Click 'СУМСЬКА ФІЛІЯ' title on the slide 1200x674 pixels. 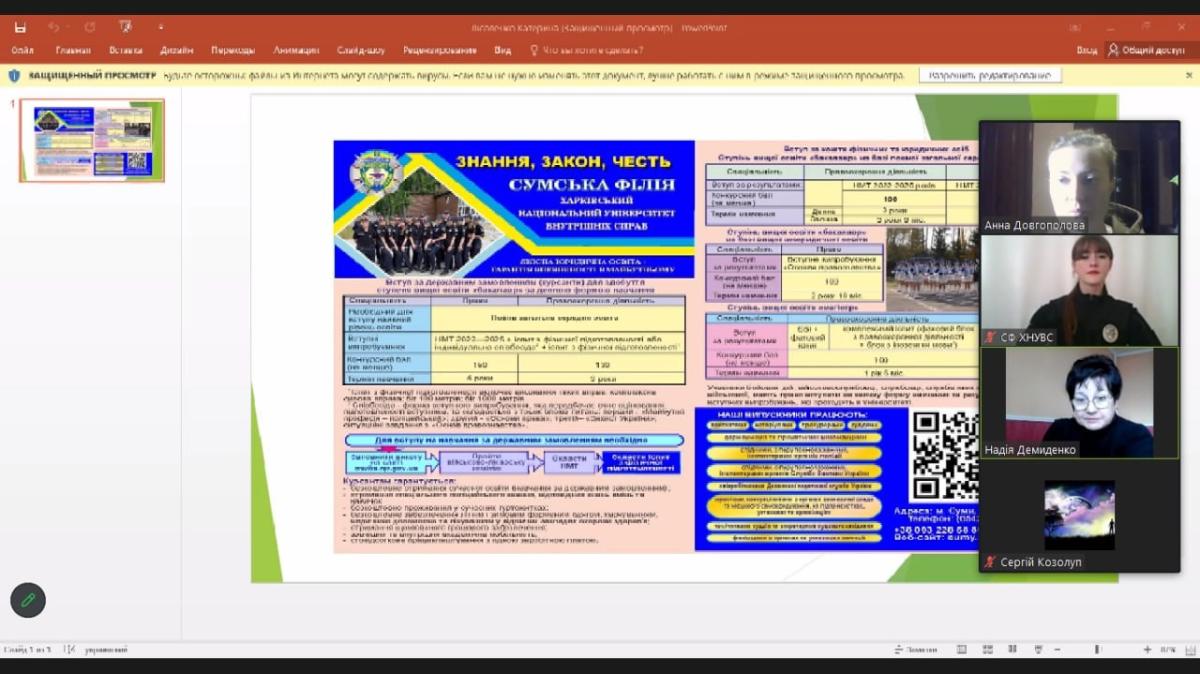point(592,184)
